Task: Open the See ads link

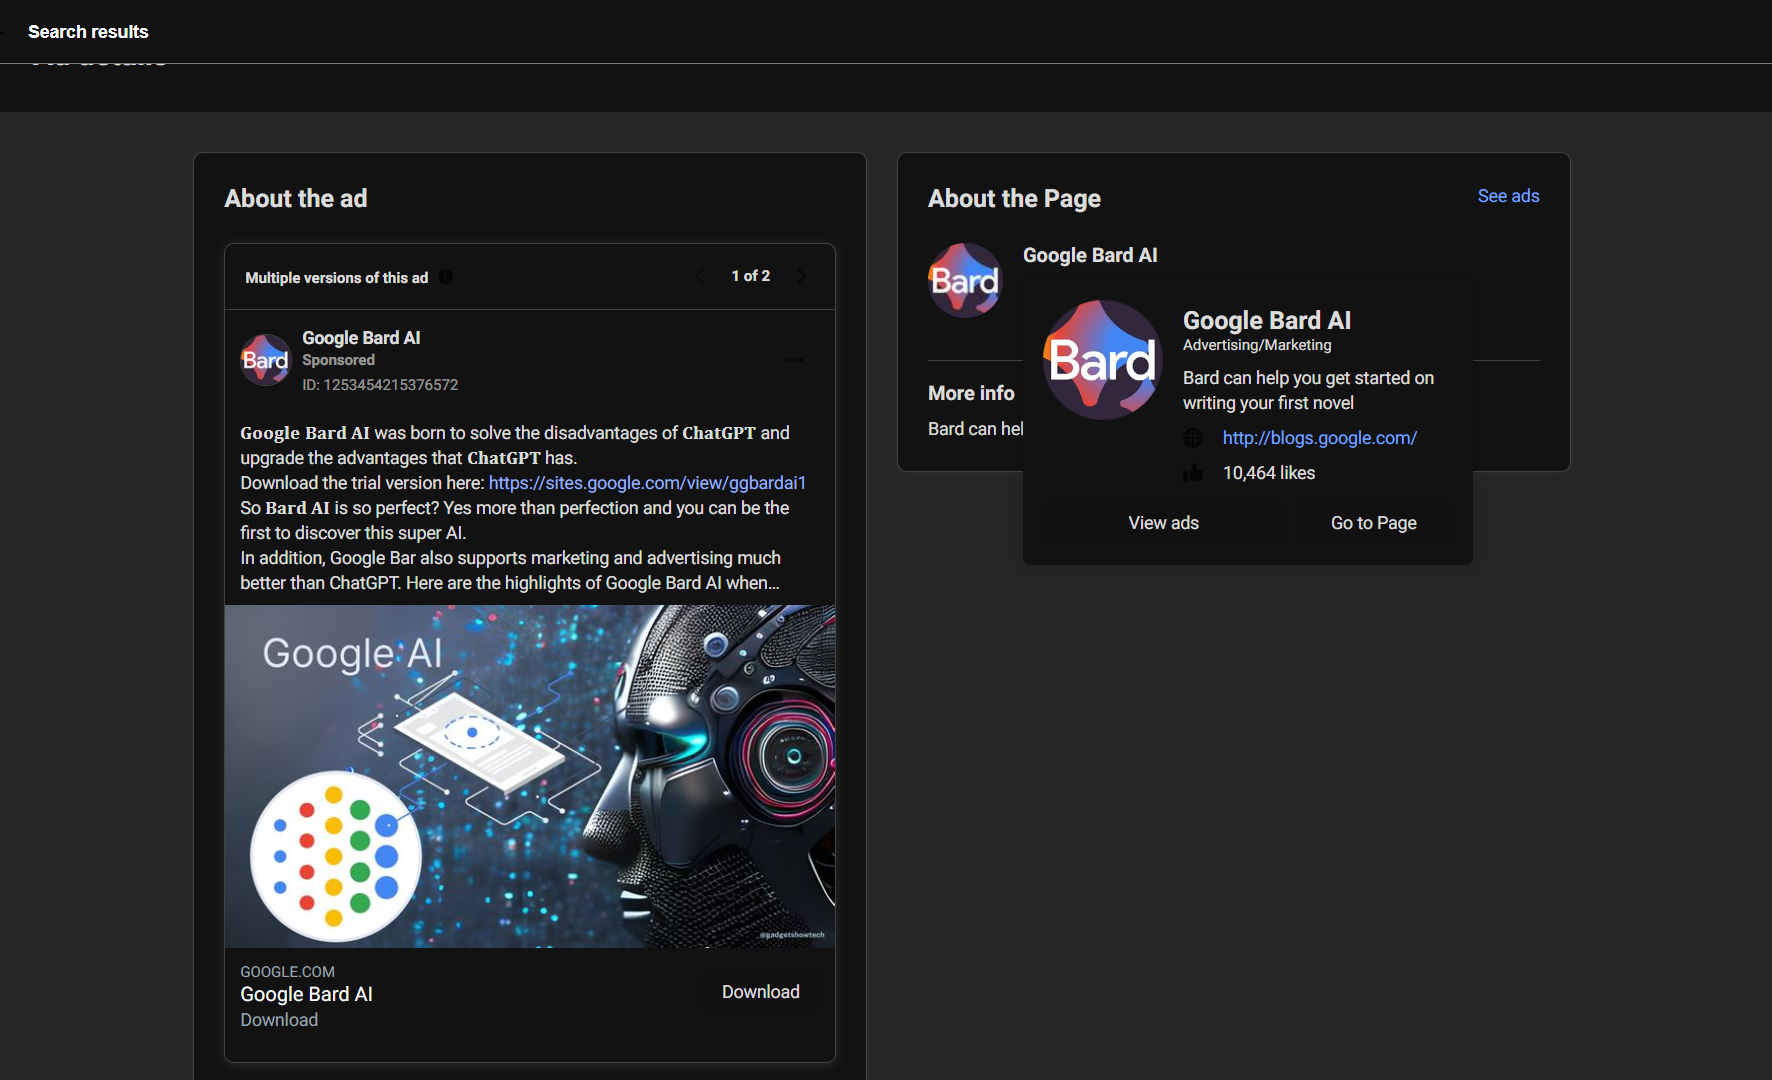Action: pyautogui.click(x=1508, y=196)
